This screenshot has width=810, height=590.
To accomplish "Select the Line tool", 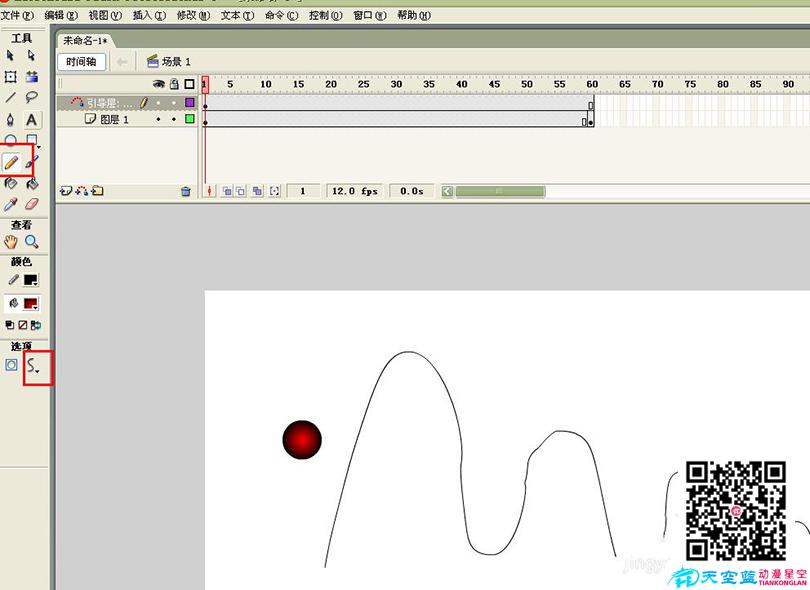I will pos(10,97).
